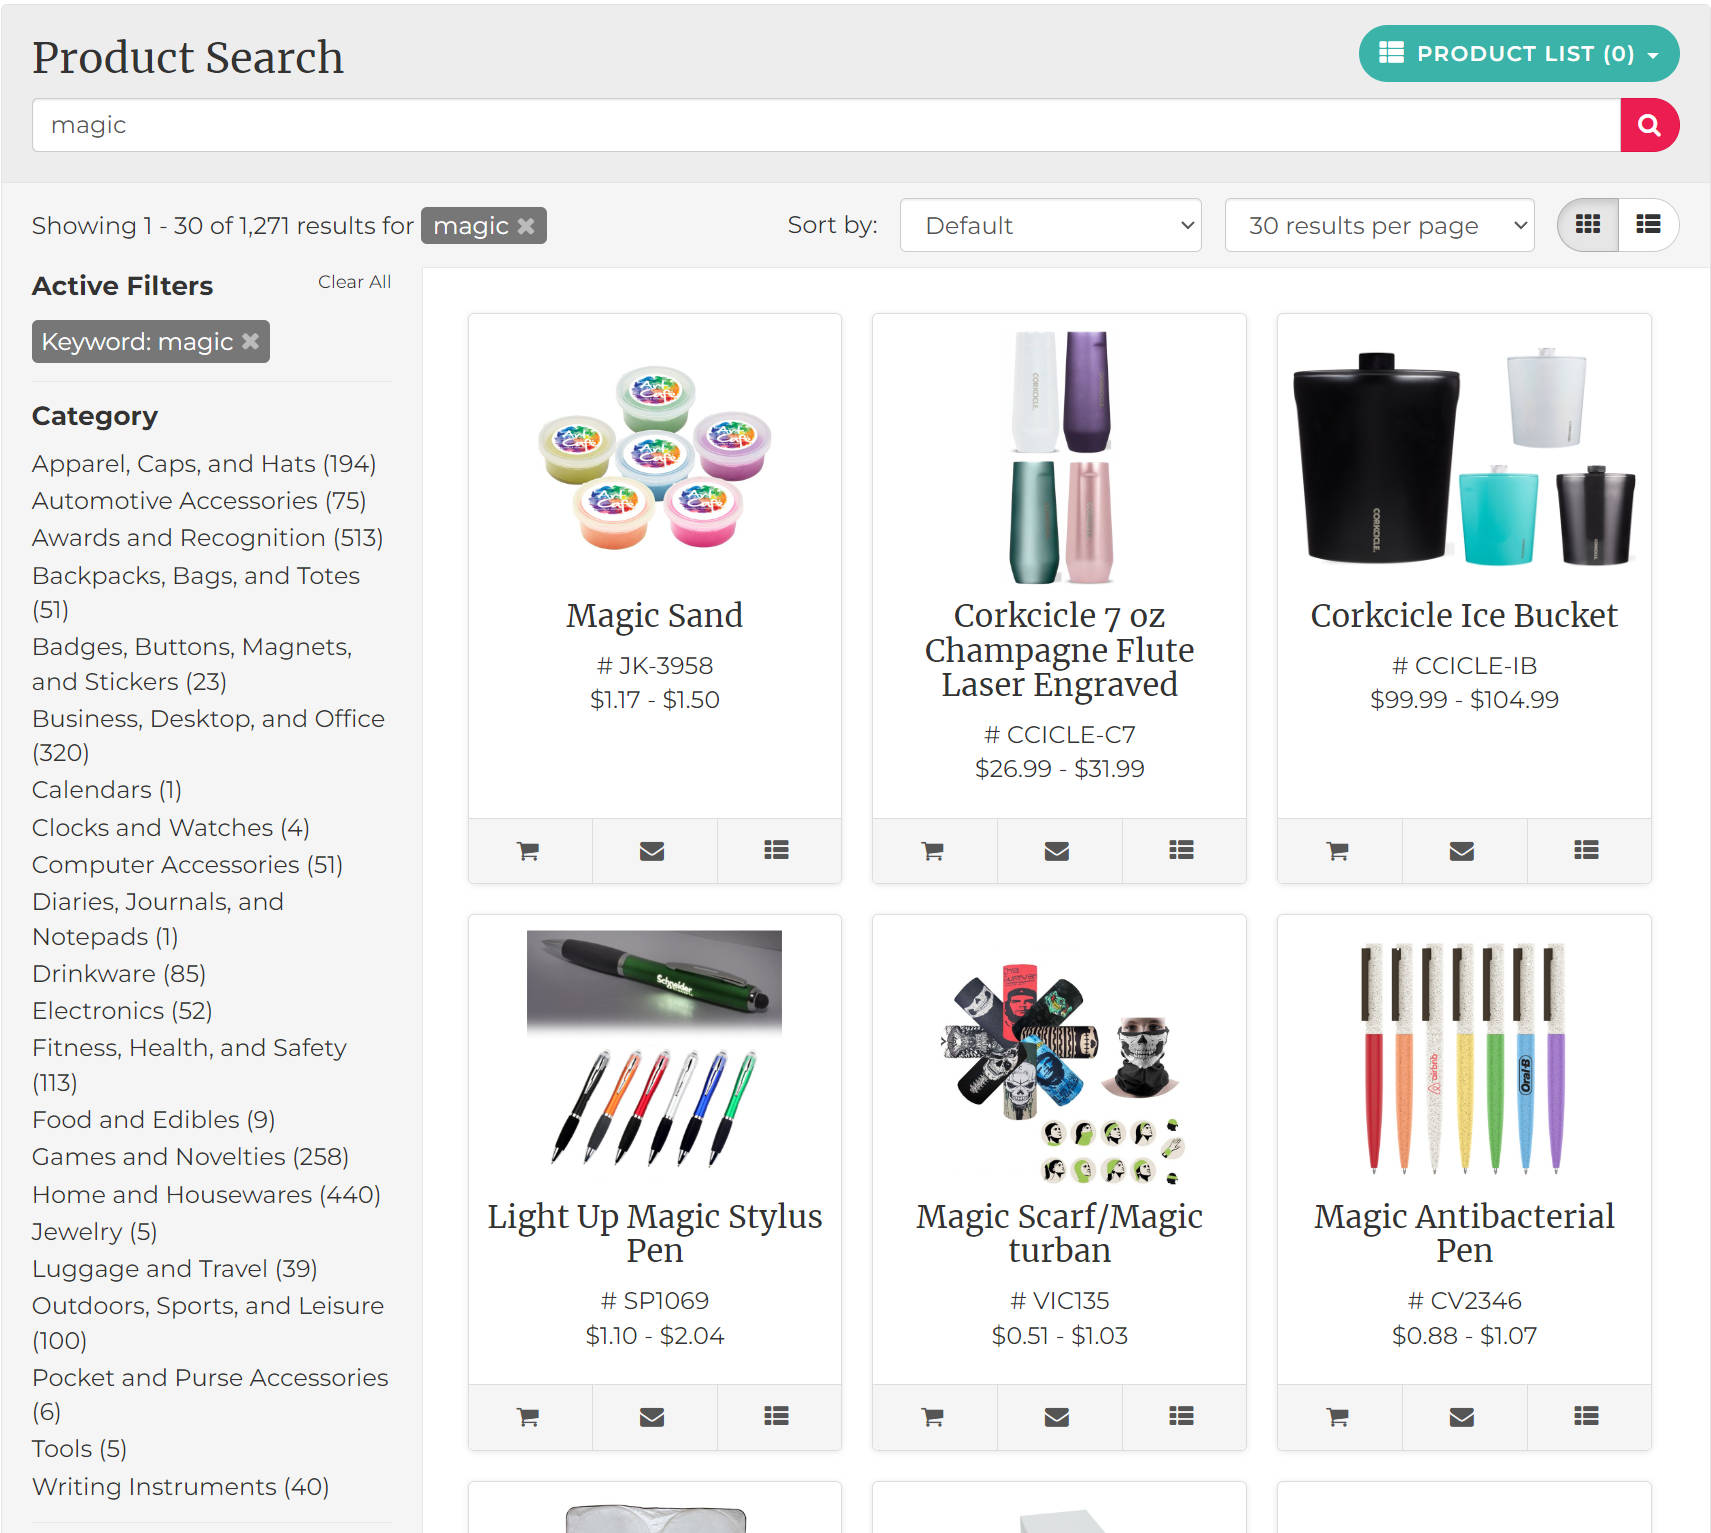Filter by Outdoors, Sports, and Leisure
This screenshot has height=1533, width=1711.
(x=208, y=1323)
